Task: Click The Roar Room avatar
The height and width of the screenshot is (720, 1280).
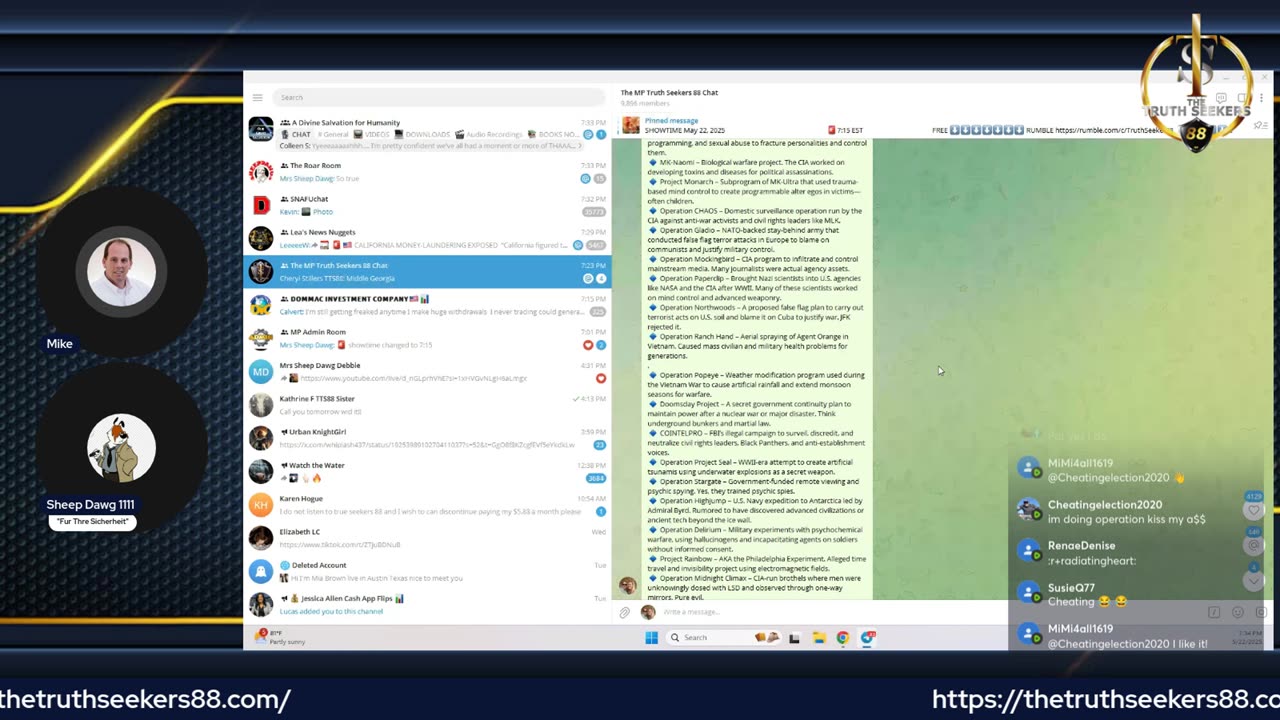Action: click(261, 171)
